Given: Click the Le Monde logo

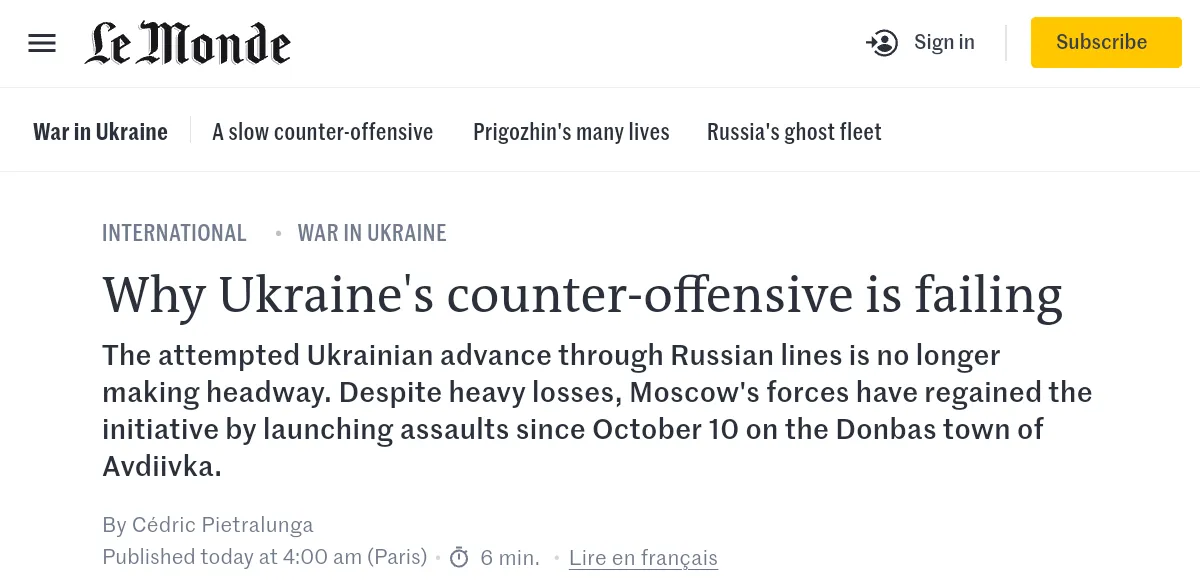Looking at the screenshot, I should [x=188, y=43].
